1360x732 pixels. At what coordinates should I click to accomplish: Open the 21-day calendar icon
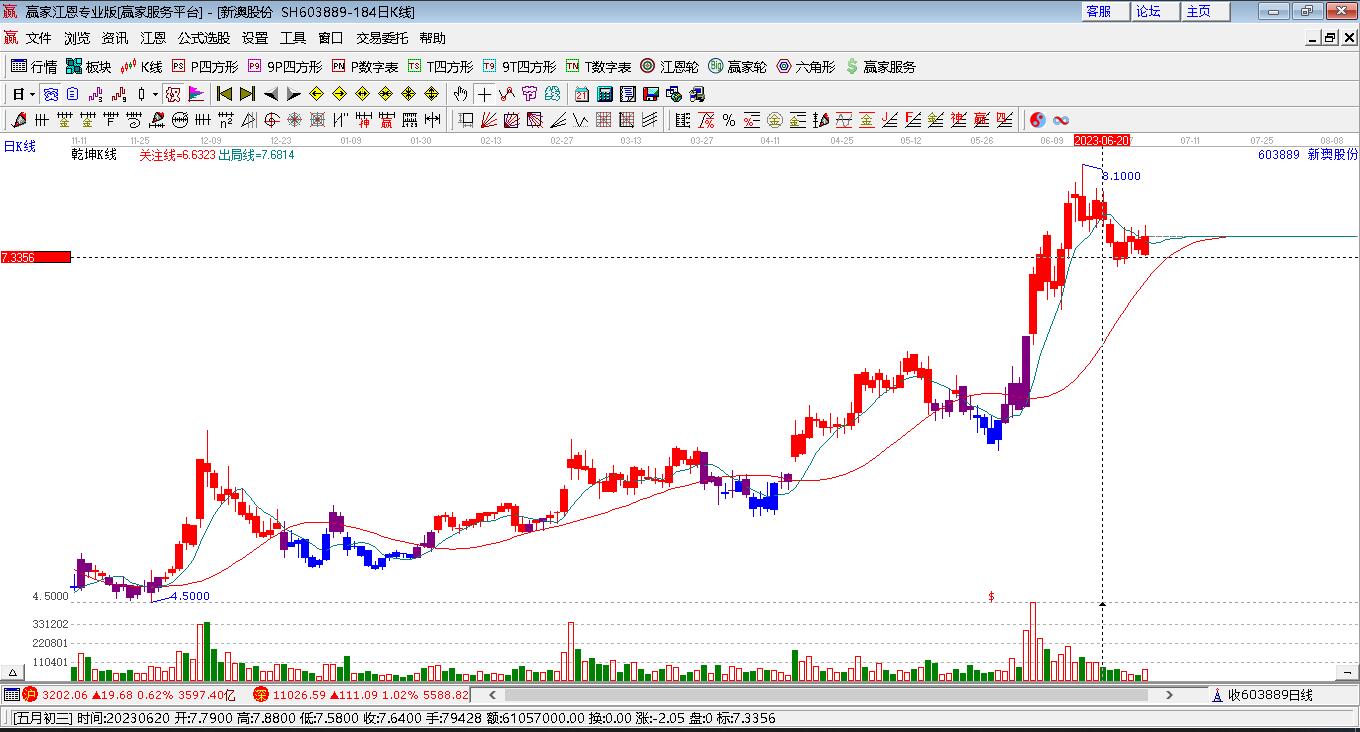[583, 93]
